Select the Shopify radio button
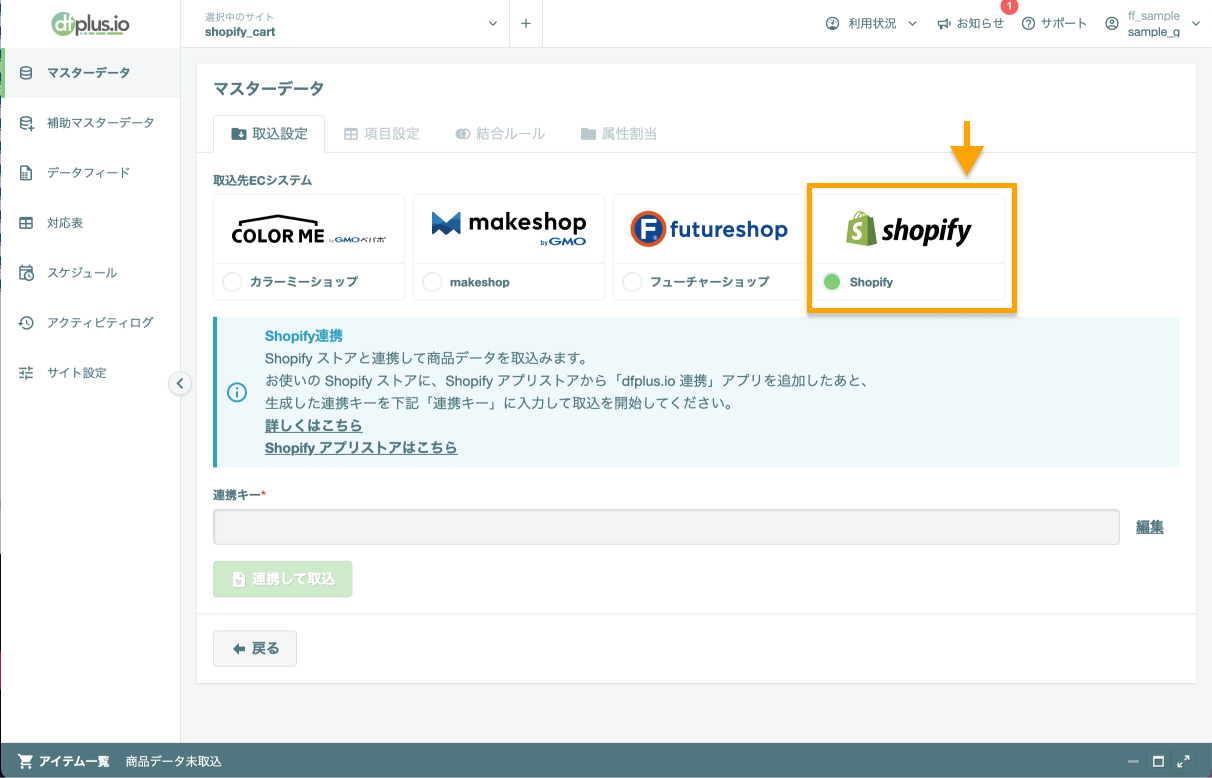Image resolution: width=1212 pixels, height=778 pixels. click(832, 282)
